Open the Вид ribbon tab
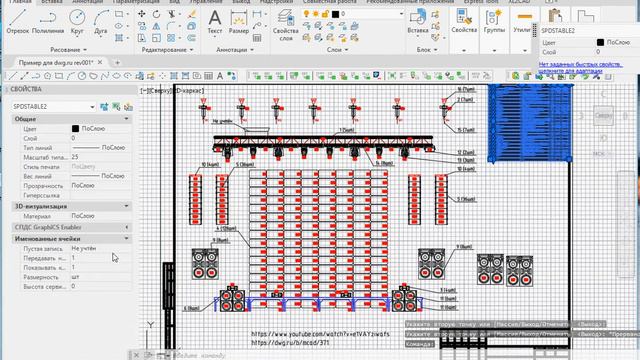 point(175,2)
